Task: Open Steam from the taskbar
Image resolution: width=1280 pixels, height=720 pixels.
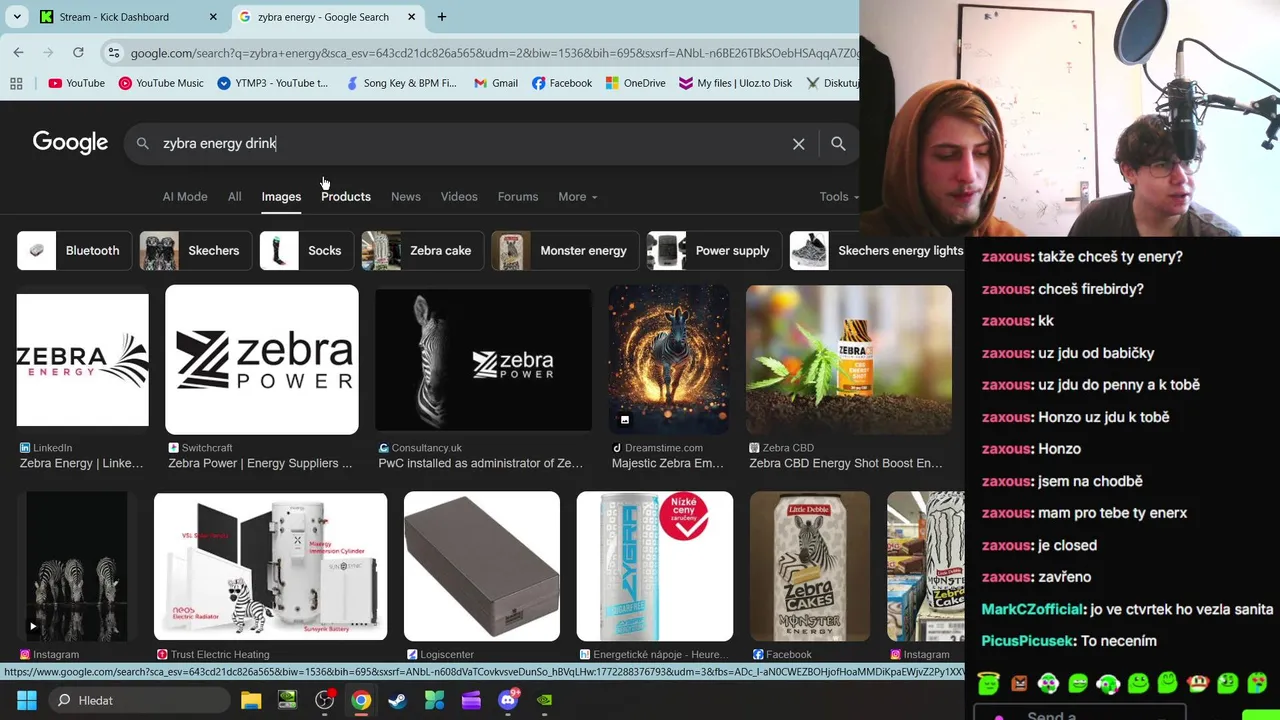Action: [397, 700]
